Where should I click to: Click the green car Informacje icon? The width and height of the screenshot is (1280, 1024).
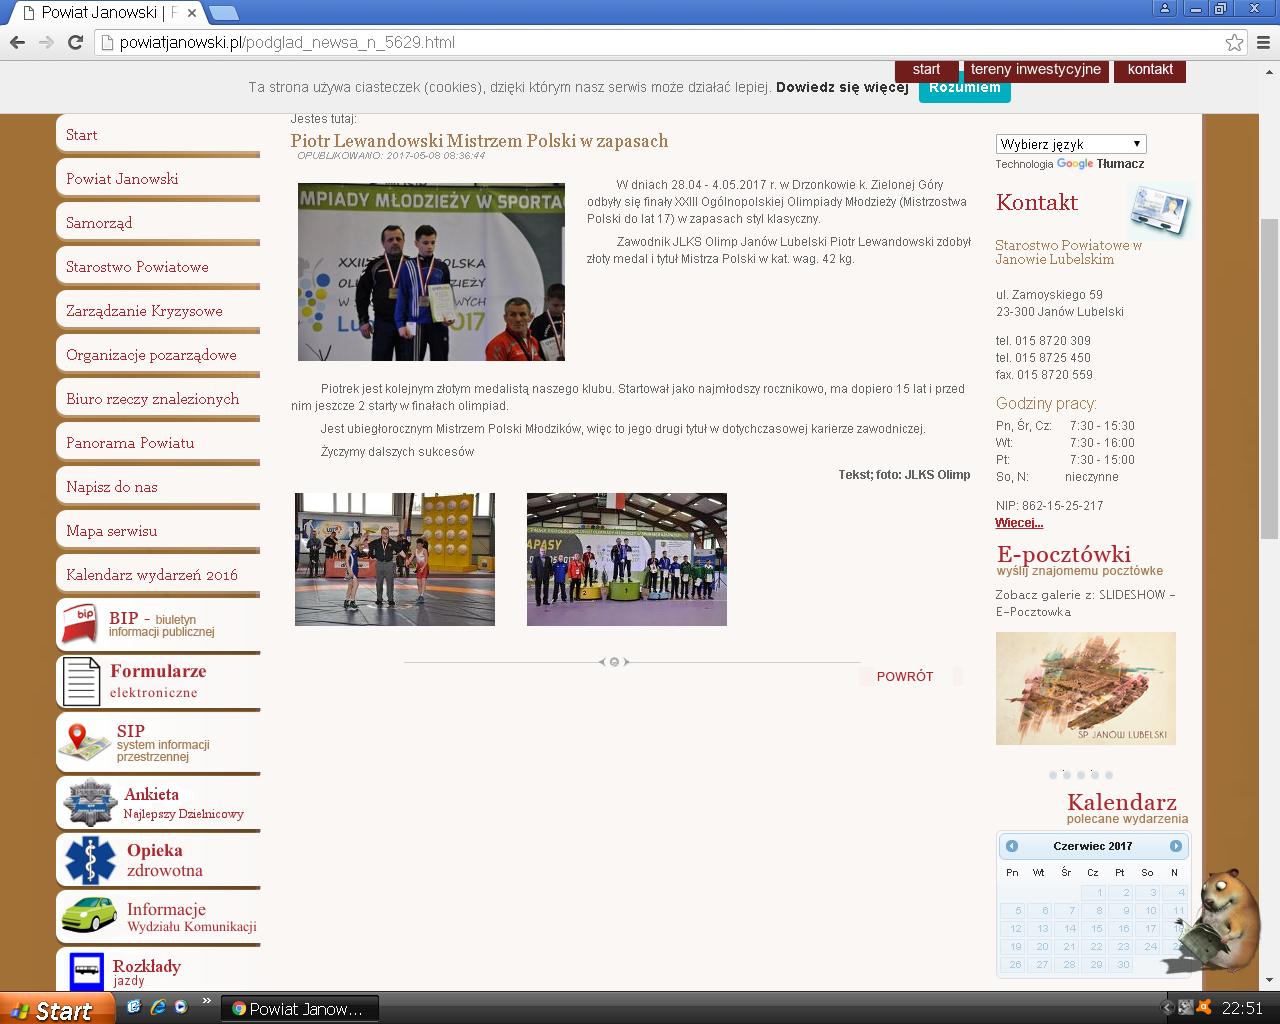click(x=89, y=914)
